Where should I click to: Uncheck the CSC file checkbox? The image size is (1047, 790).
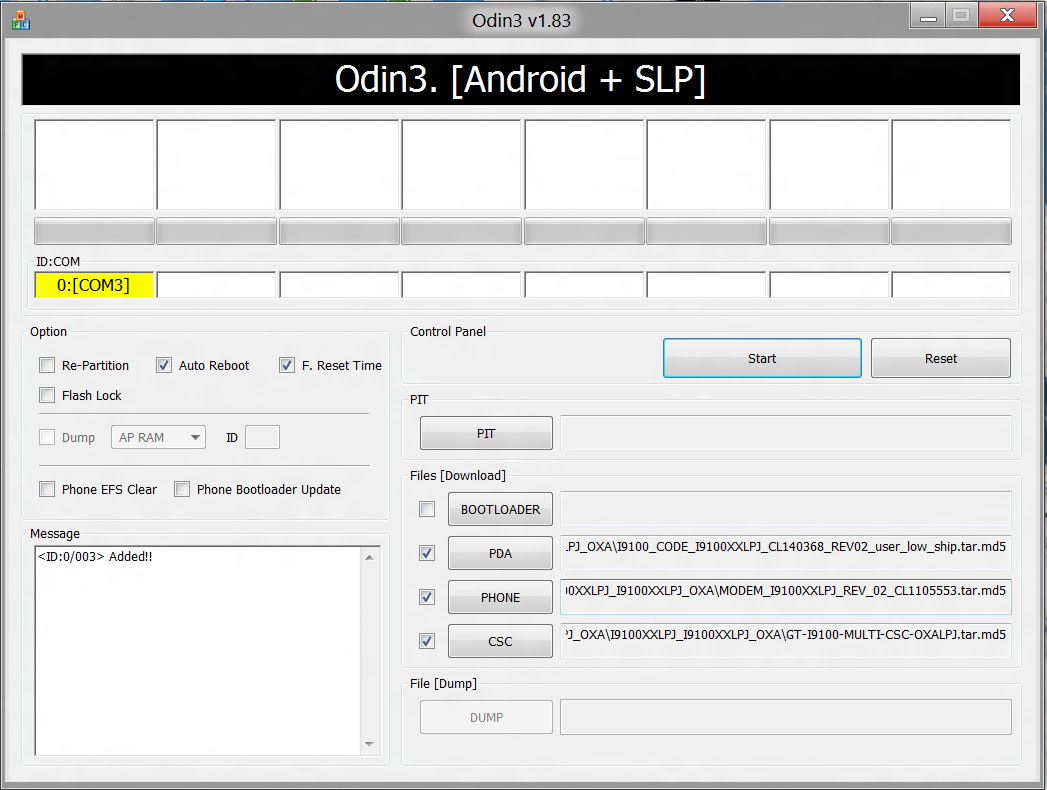tap(427, 642)
